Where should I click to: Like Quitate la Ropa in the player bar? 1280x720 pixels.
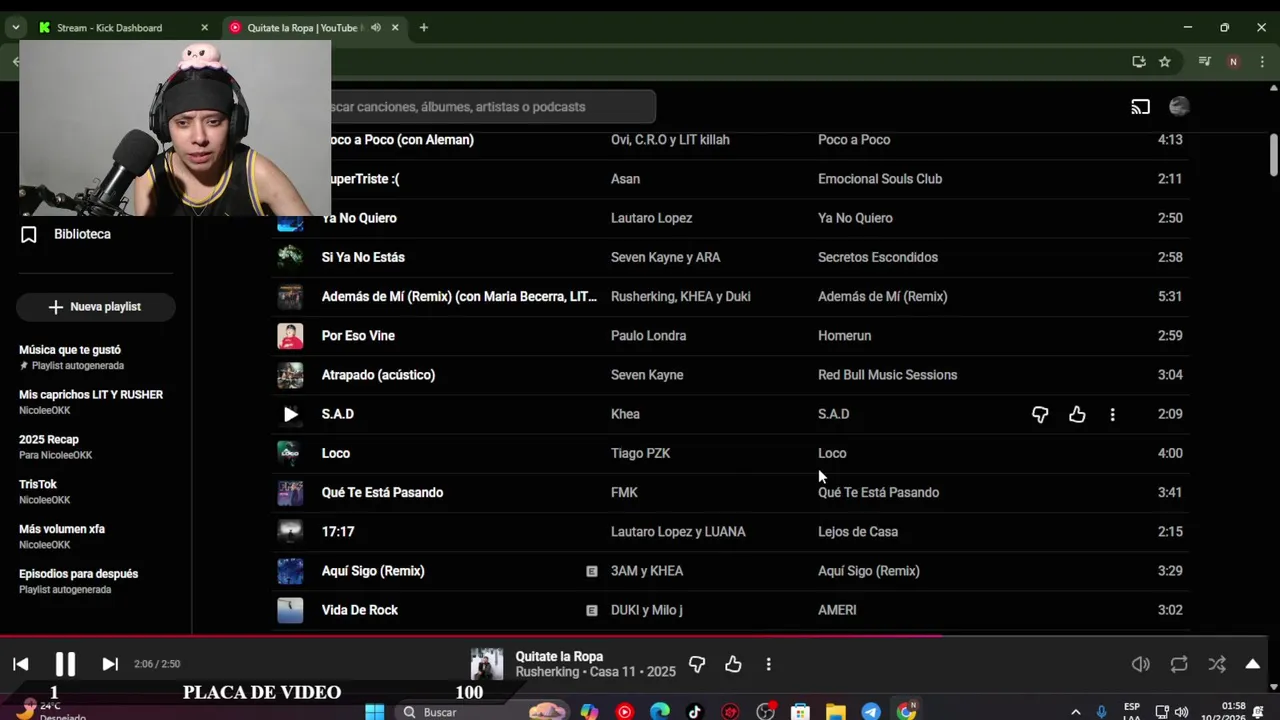pos(733,664)
